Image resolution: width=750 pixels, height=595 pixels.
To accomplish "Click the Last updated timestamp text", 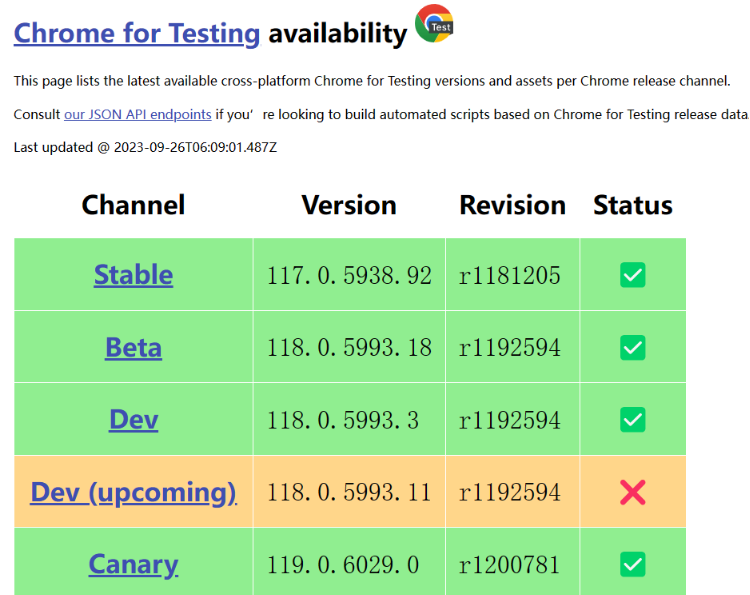I will (145, 147).
